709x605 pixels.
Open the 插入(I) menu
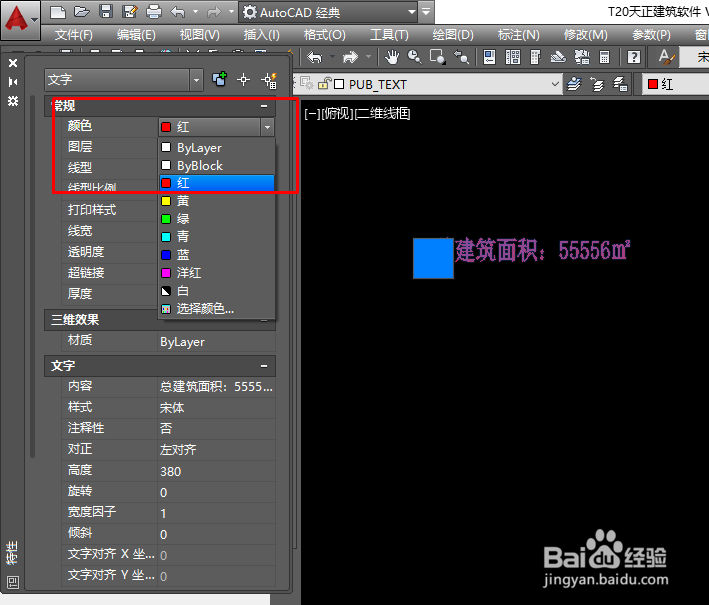coord(261,35)
